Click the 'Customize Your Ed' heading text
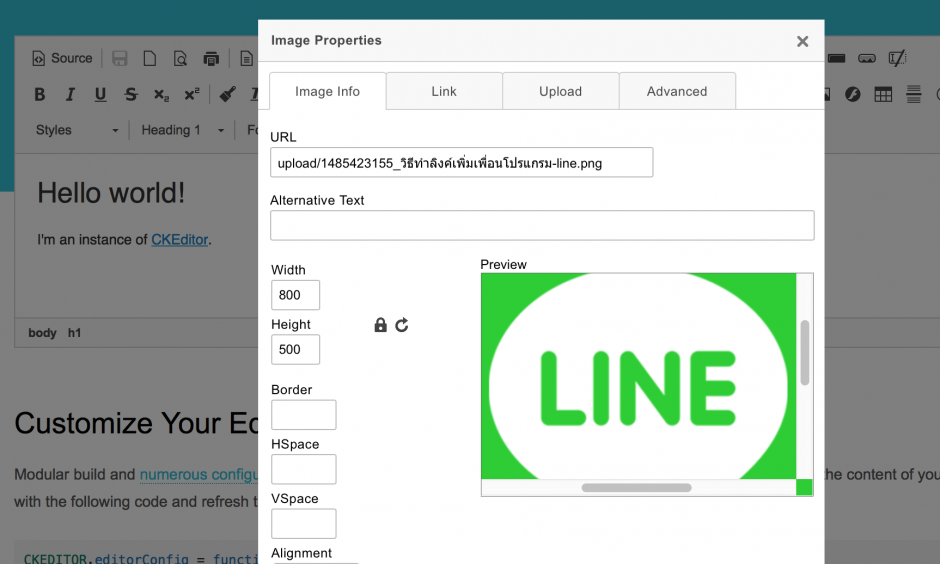 pos(136,423)
